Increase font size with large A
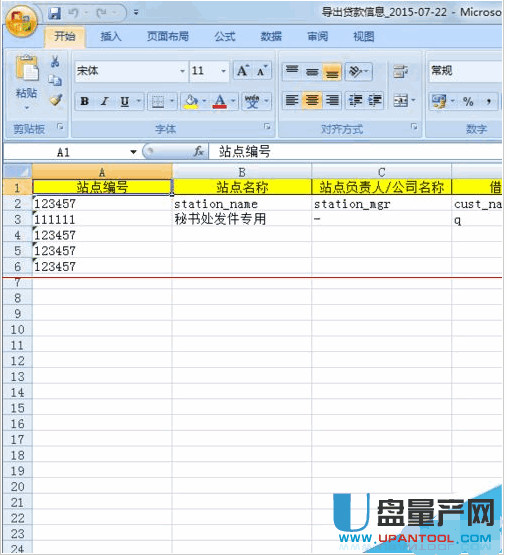The width and height of the screenshot is (507, 555). (243, 71)
